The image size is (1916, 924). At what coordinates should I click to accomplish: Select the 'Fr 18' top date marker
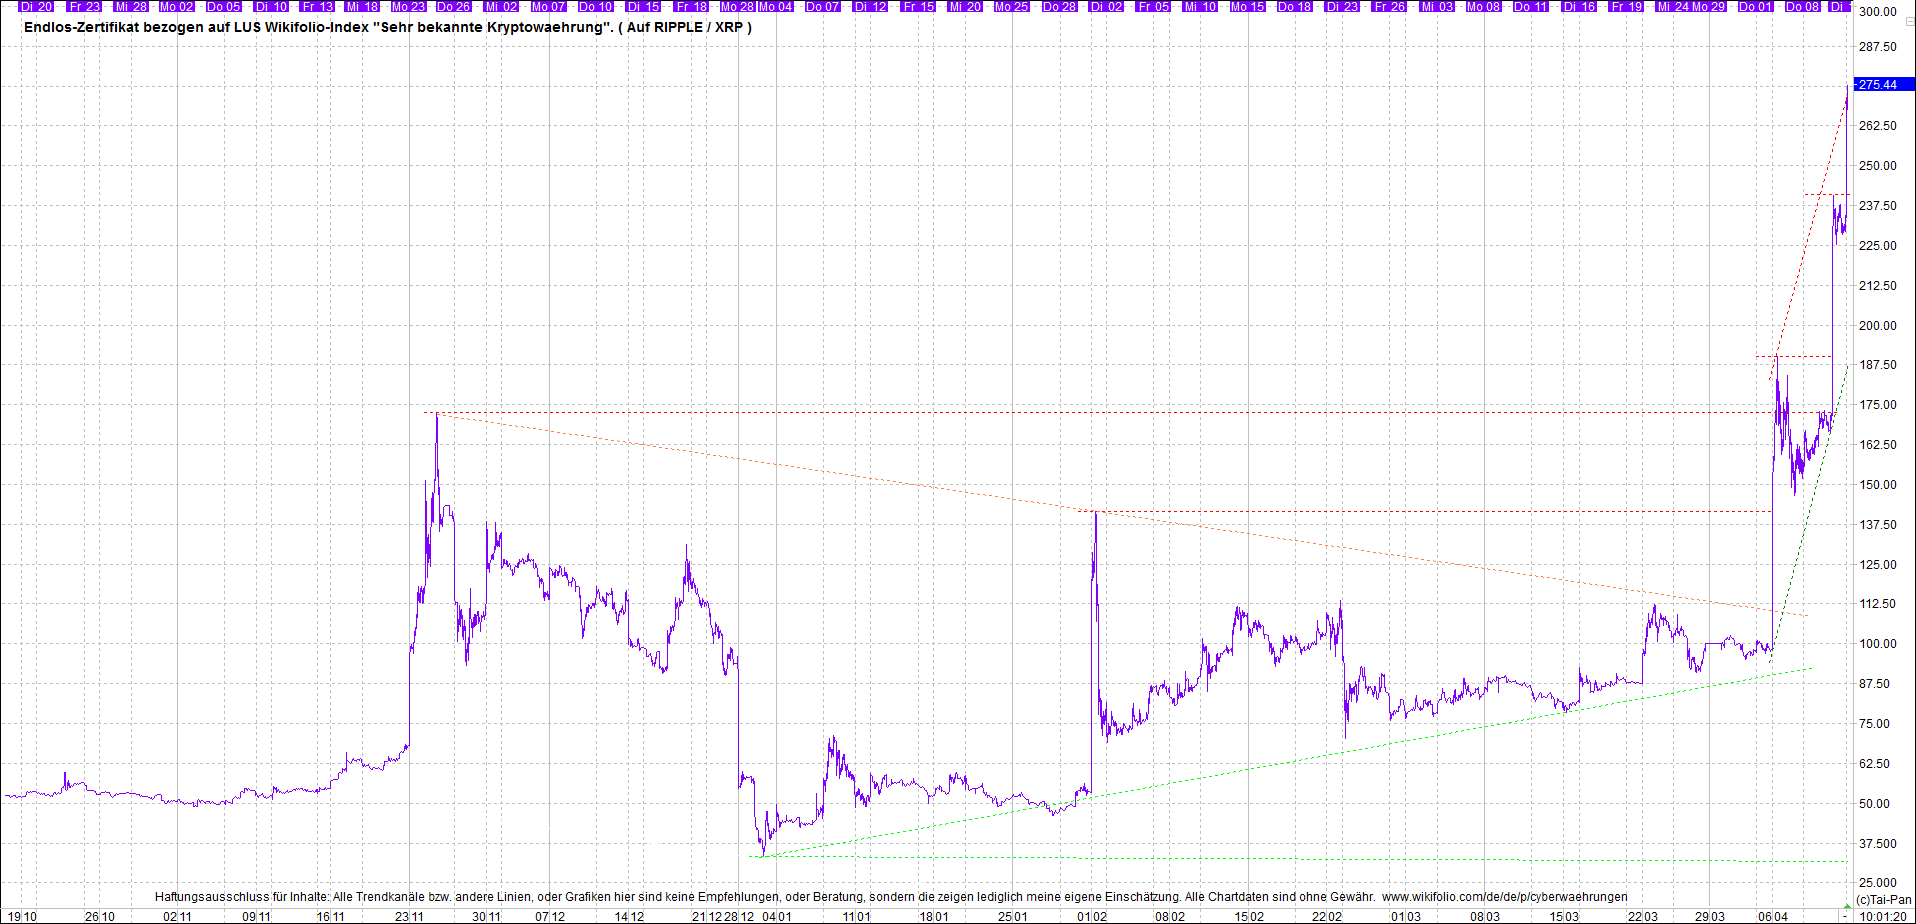(691, 7)
